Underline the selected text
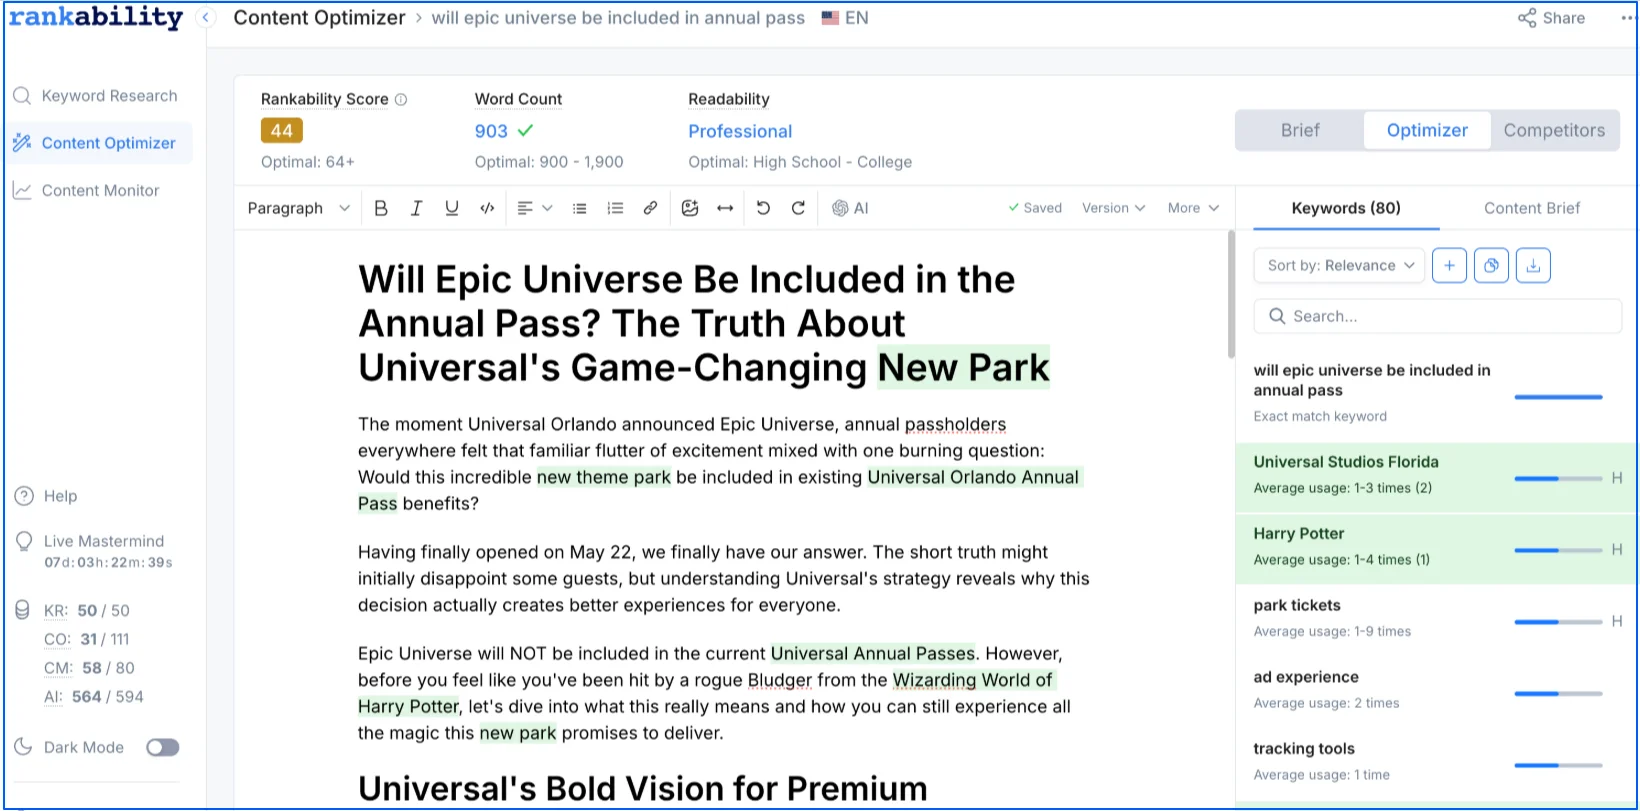 [452, 208]
